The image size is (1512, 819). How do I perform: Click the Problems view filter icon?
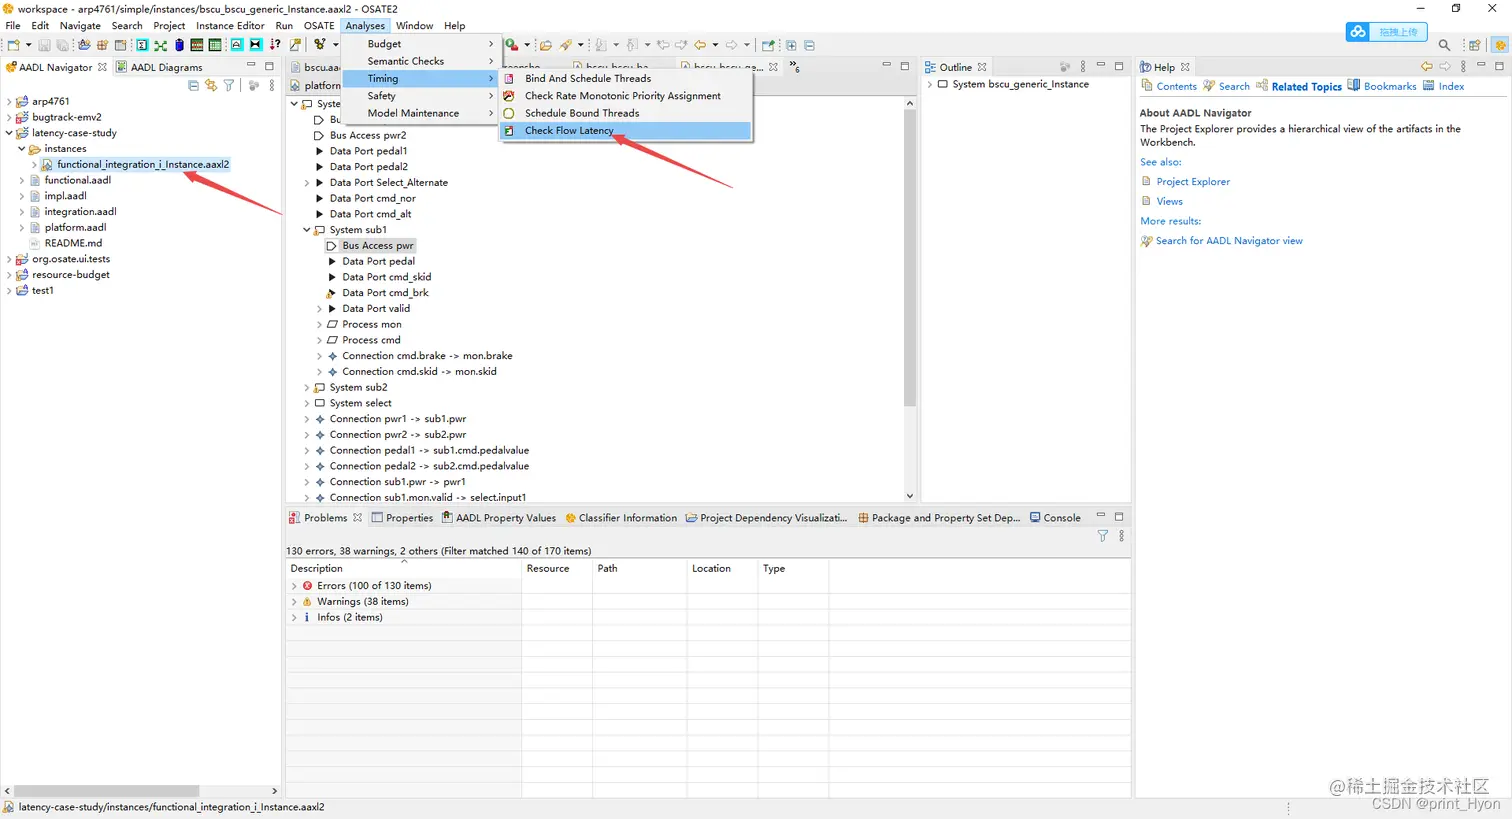tap(1102, 536)
